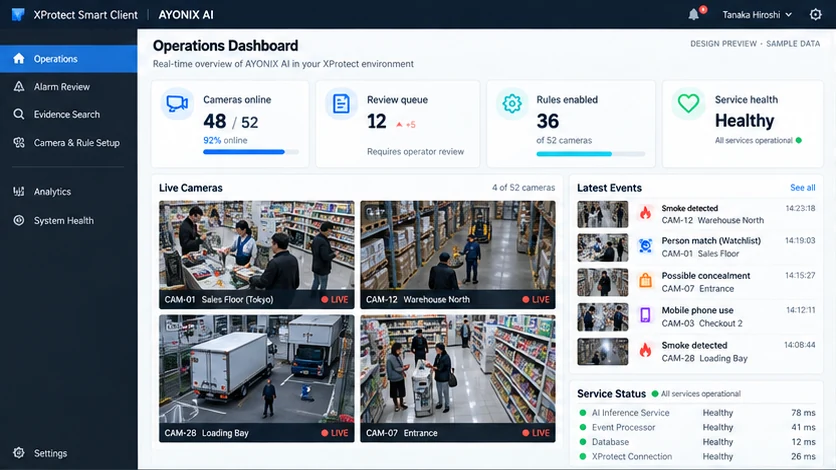
Task: Click the Analytics chart icon
Action: pos(19,191)
